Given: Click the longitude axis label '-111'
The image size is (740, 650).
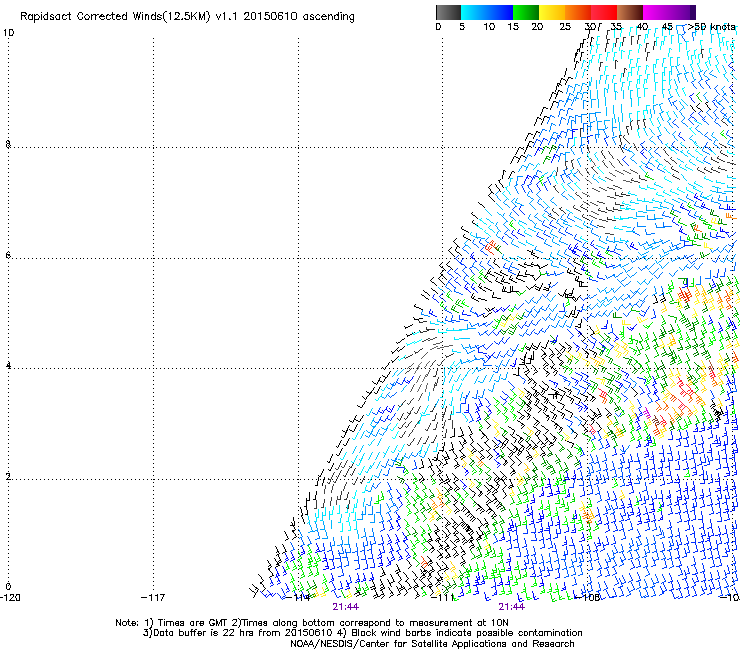Looking at the screenshot, I should [x=443, y=598].
